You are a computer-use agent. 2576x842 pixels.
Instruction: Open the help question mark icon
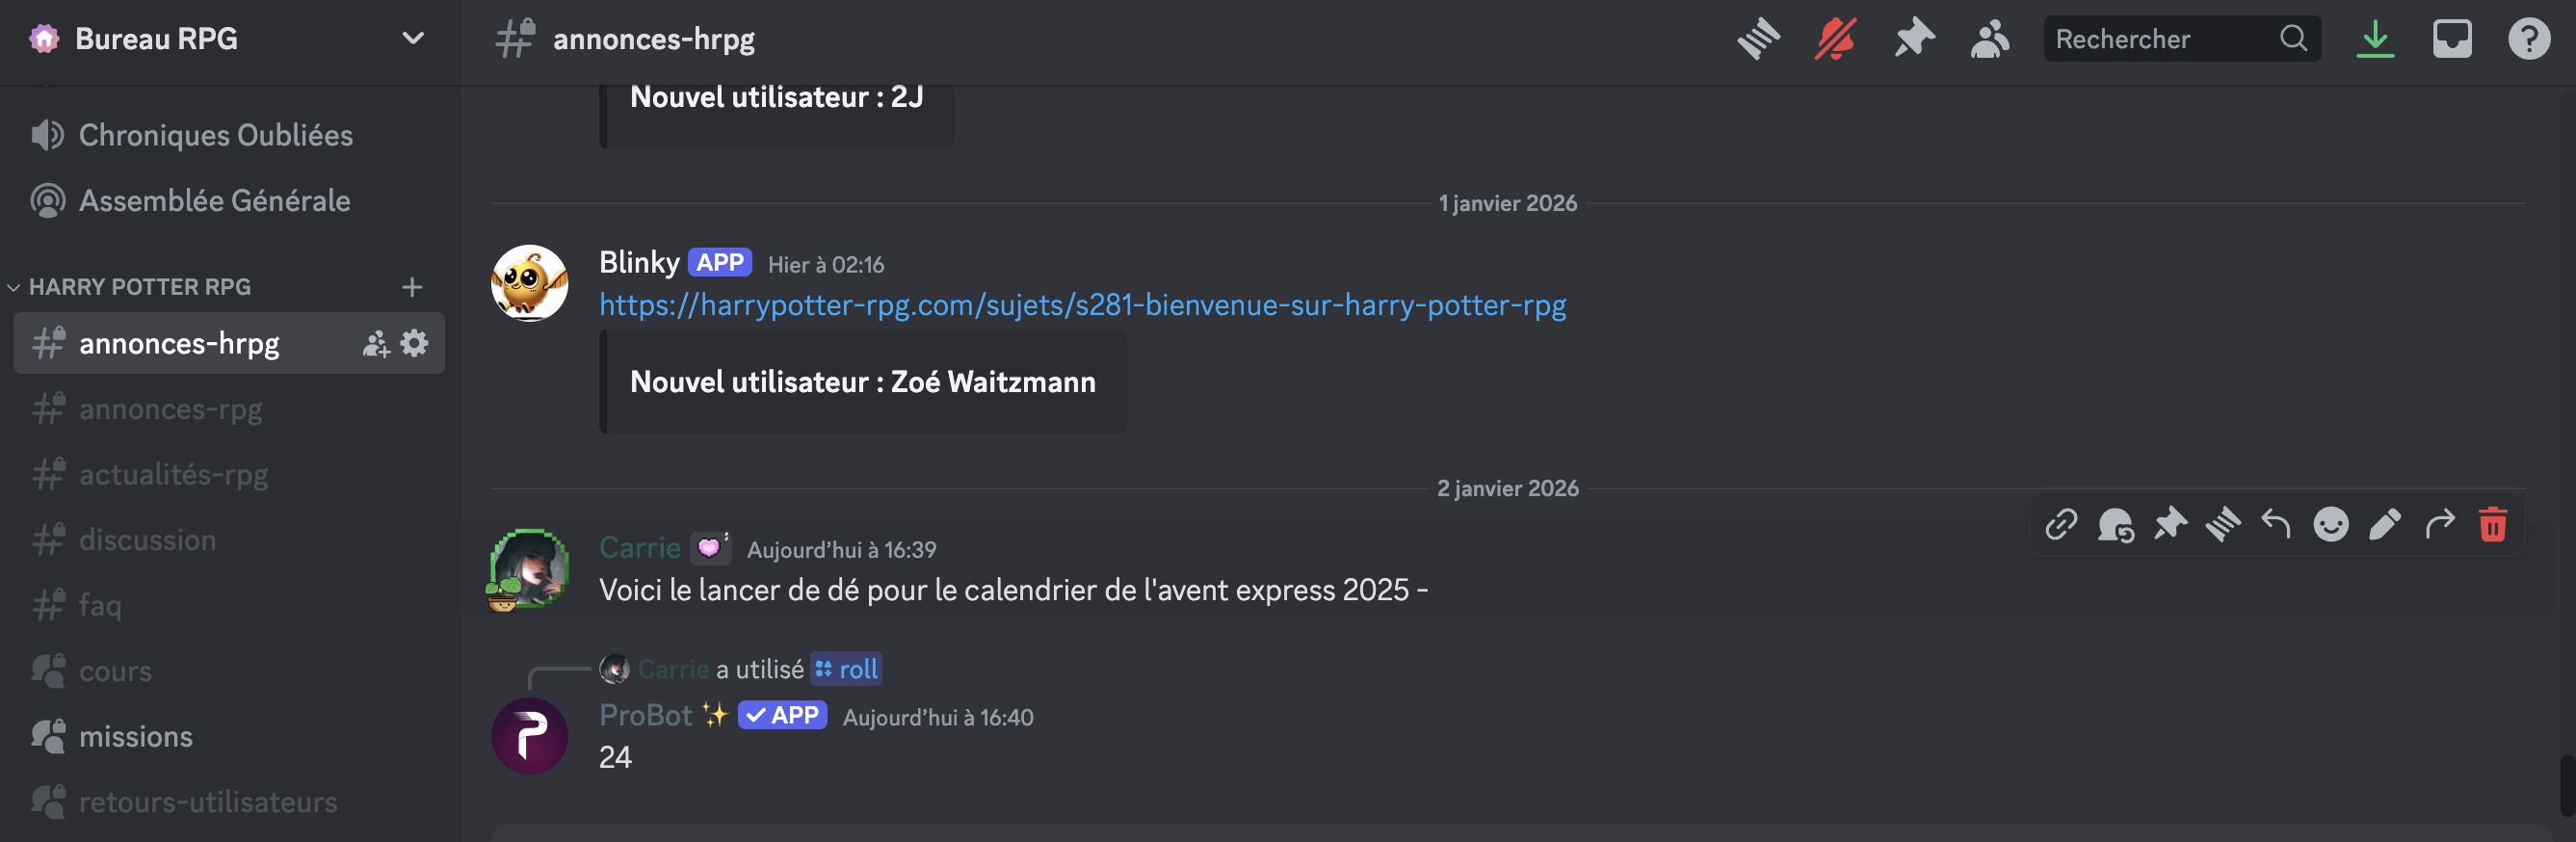[2528, 39]
